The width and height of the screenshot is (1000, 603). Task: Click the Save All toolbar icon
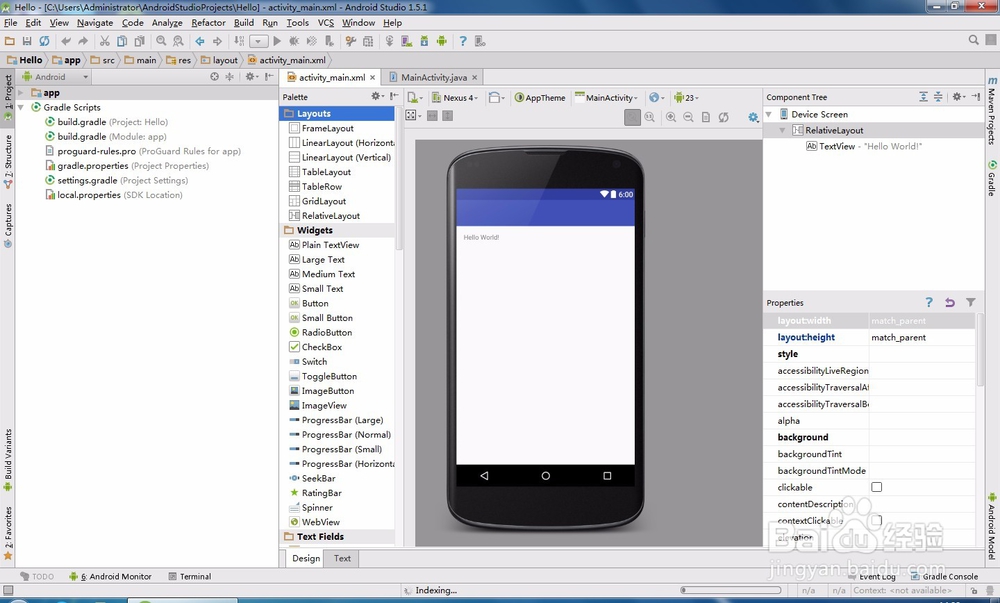click(27, 41)
